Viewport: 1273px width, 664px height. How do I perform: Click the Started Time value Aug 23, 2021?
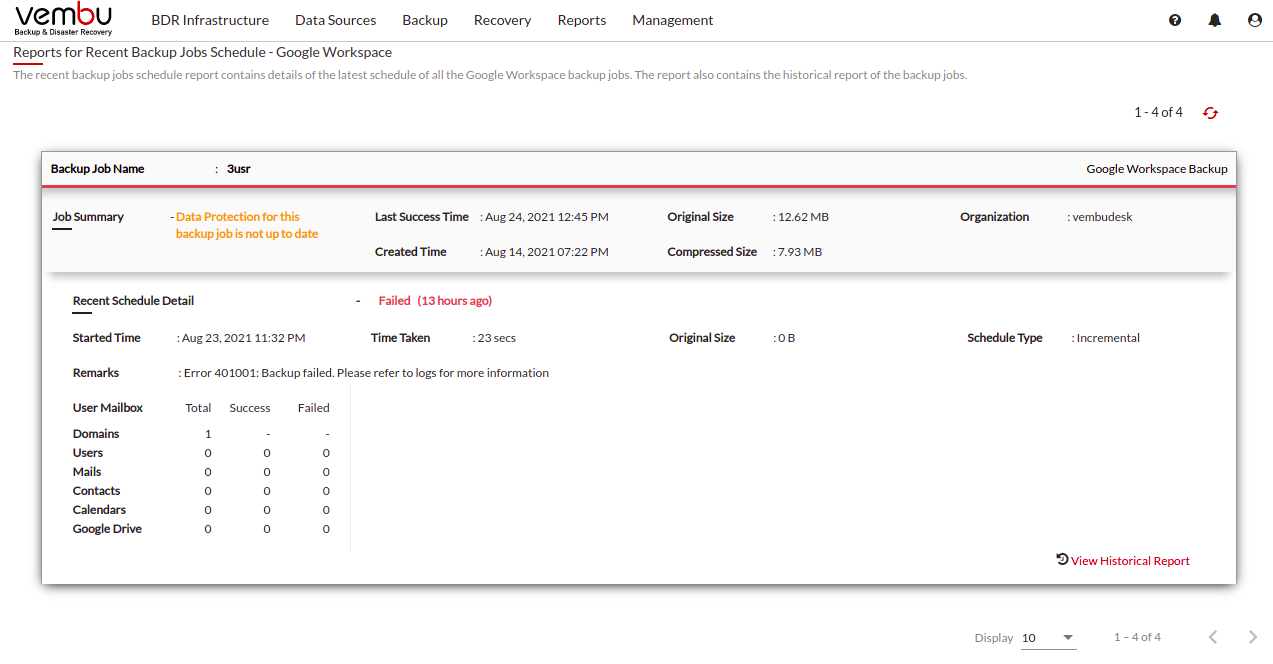[244, 338]
